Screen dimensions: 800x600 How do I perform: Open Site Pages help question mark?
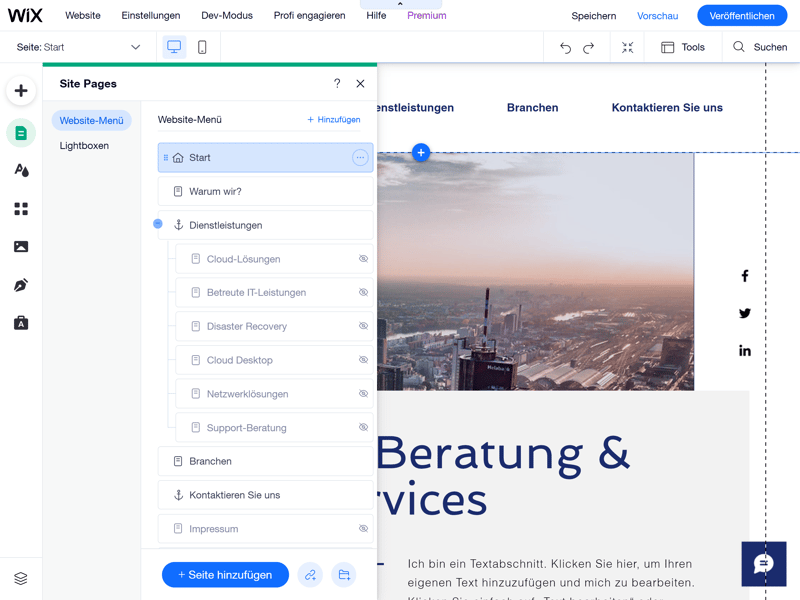tap(337, 83)
